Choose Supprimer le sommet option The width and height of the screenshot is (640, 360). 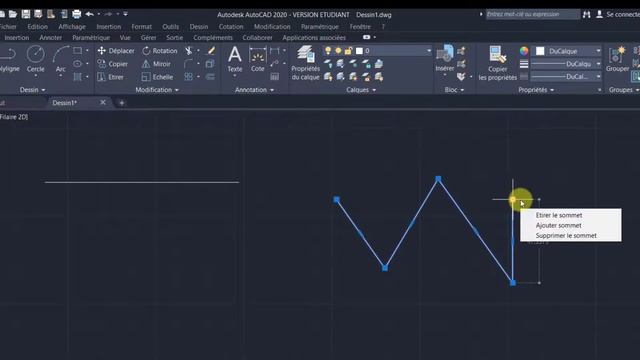(x=566, y=236)
